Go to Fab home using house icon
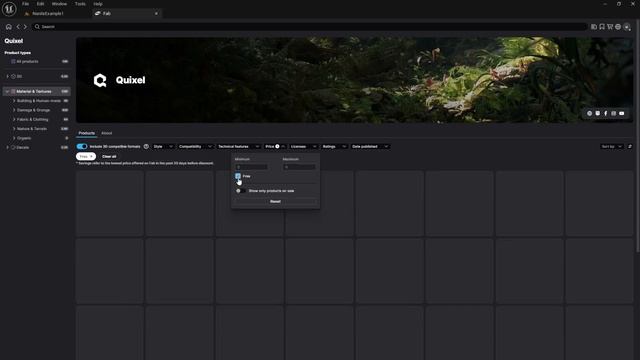Viewport: 640px width, 360px height. 9,27
